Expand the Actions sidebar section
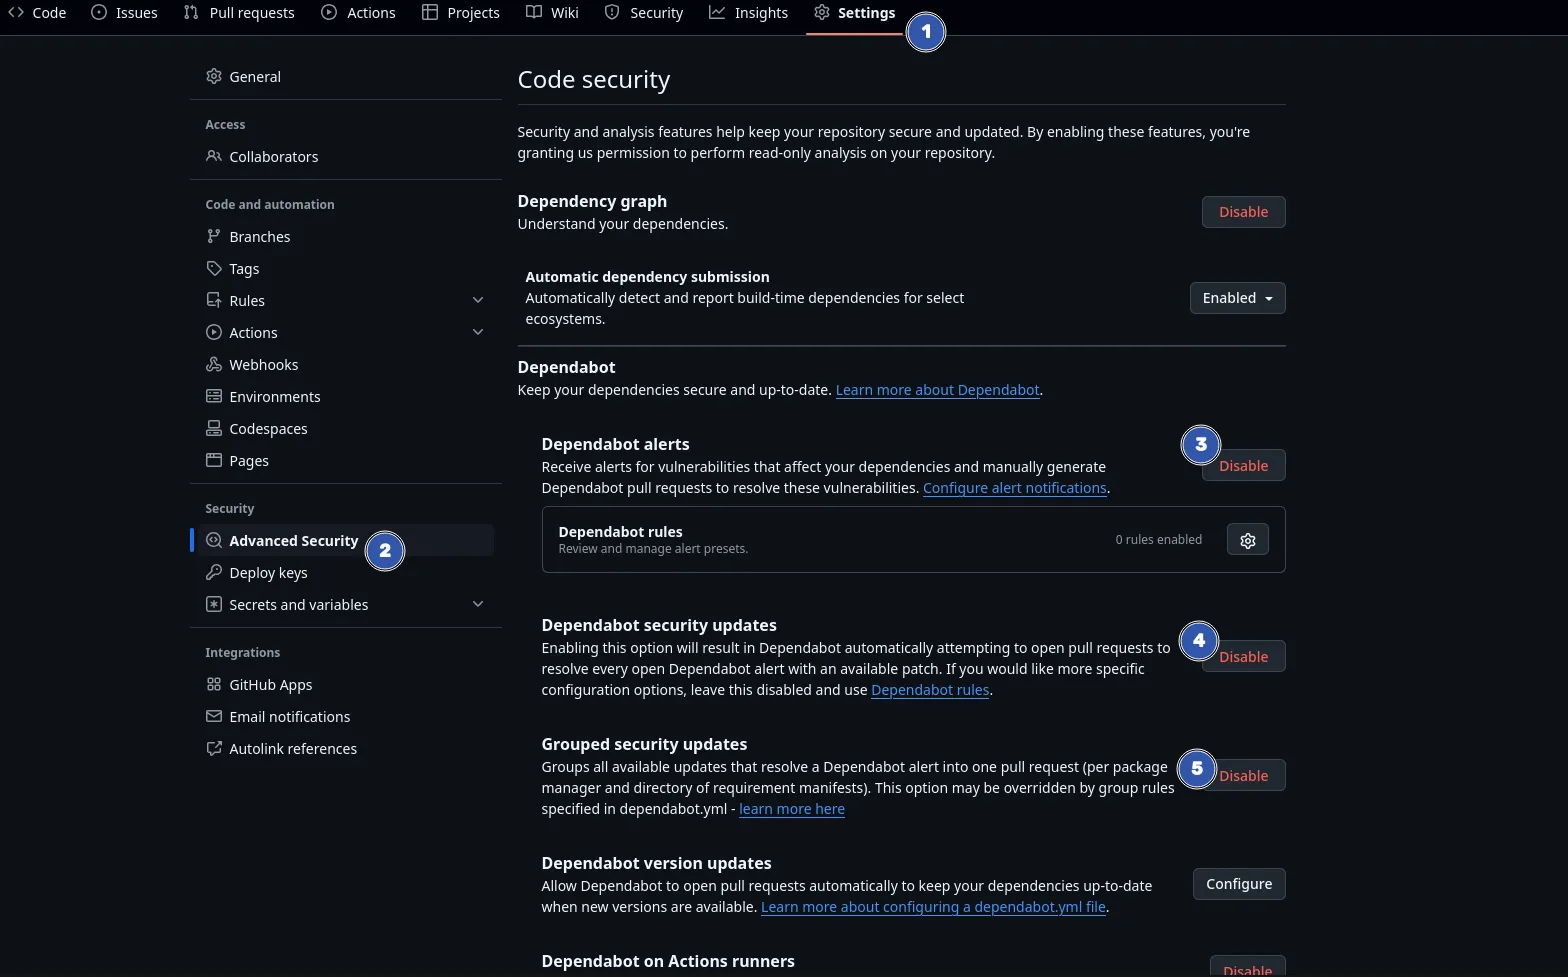Viewport: 1568px width, 977px height. click(x=477, y=333)
